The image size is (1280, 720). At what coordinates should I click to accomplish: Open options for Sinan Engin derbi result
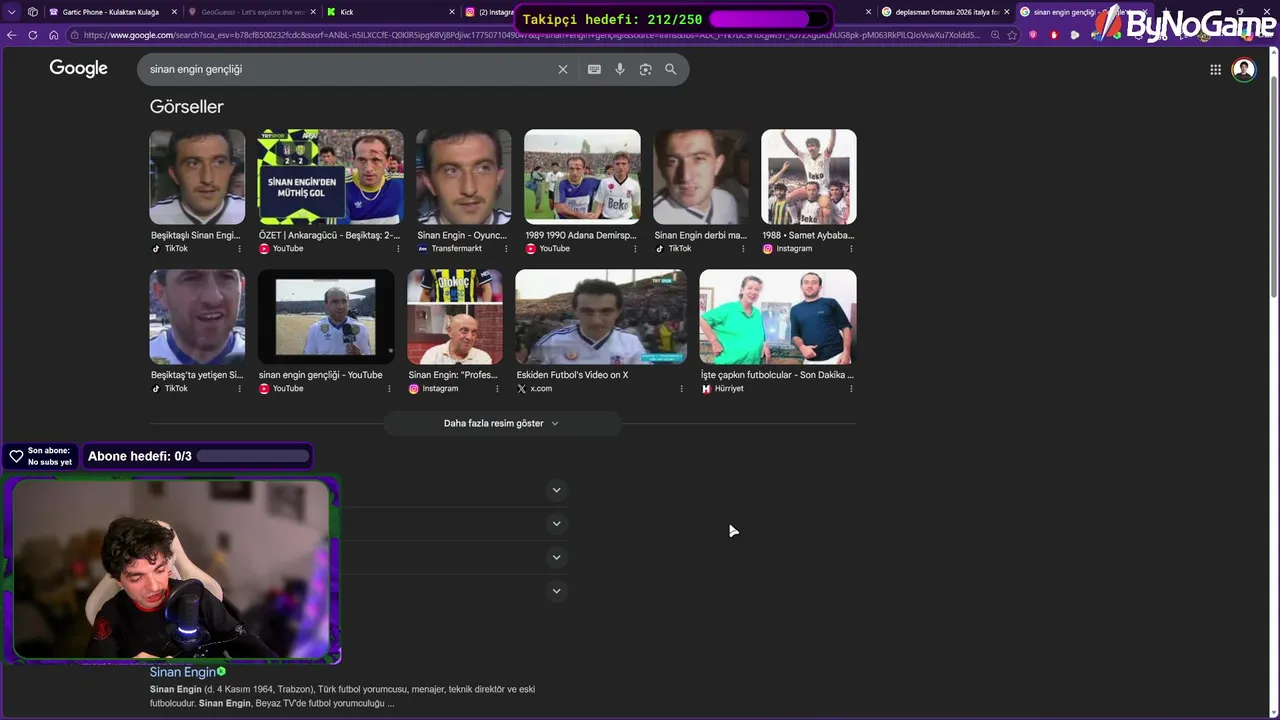742,249
